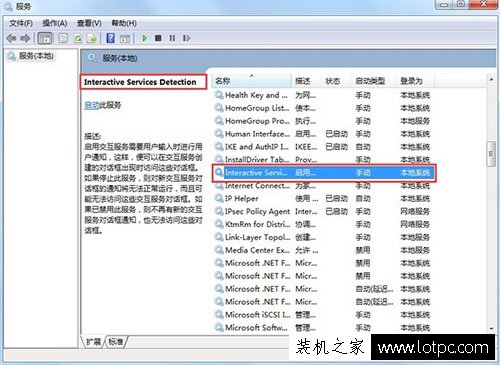Click the Export List toolbar icon
The width and height of the screenshot is (500, 365).
pyautogui.click(x=92, y=38)
